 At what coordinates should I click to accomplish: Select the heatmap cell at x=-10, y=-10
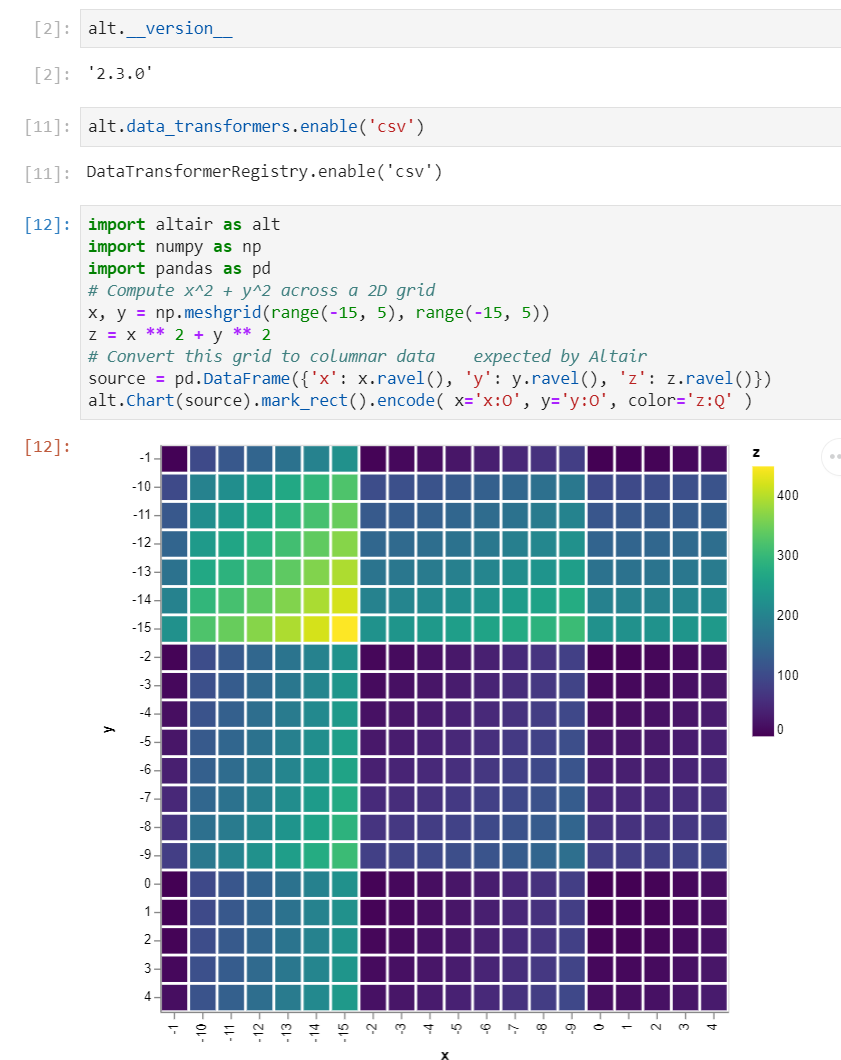pyautogui.click(x=203, y=487)
